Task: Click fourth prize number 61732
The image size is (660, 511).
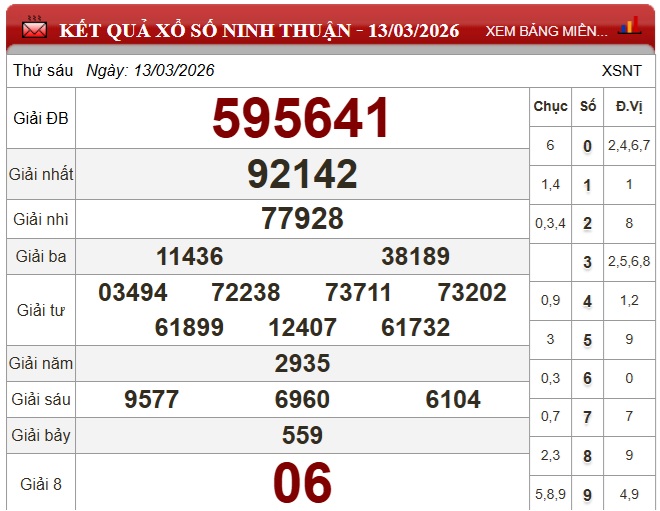Action: pyautogui.click(x=416, y=328)
